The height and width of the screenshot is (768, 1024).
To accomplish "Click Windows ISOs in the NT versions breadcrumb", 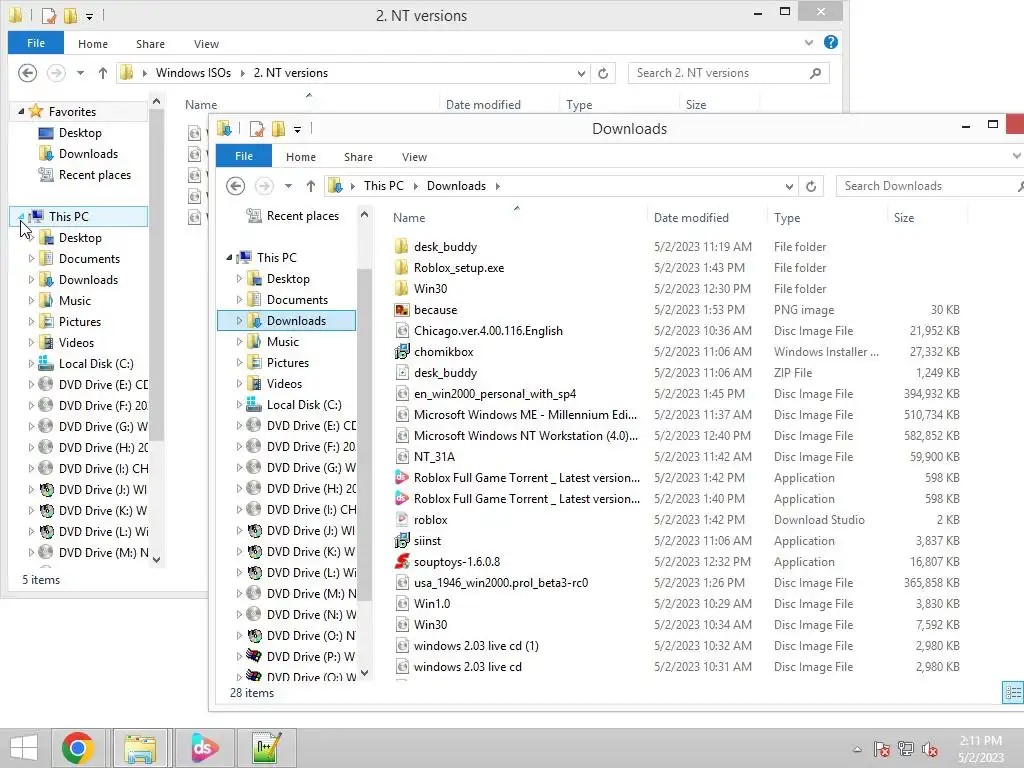I will click(193, 73).
